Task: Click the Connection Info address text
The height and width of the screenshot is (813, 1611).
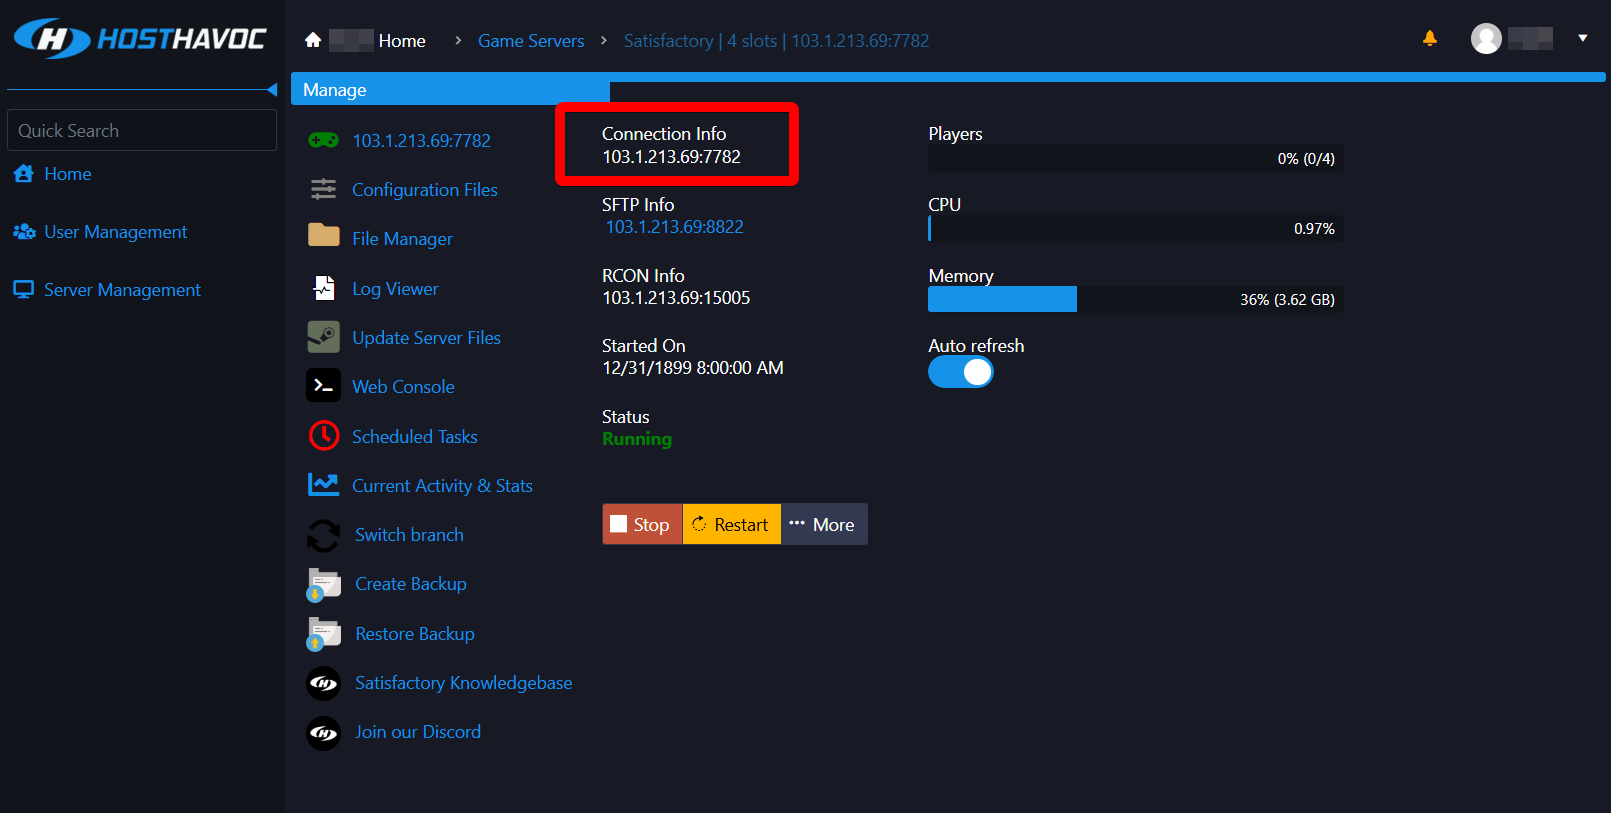Action: click(671, 157)
